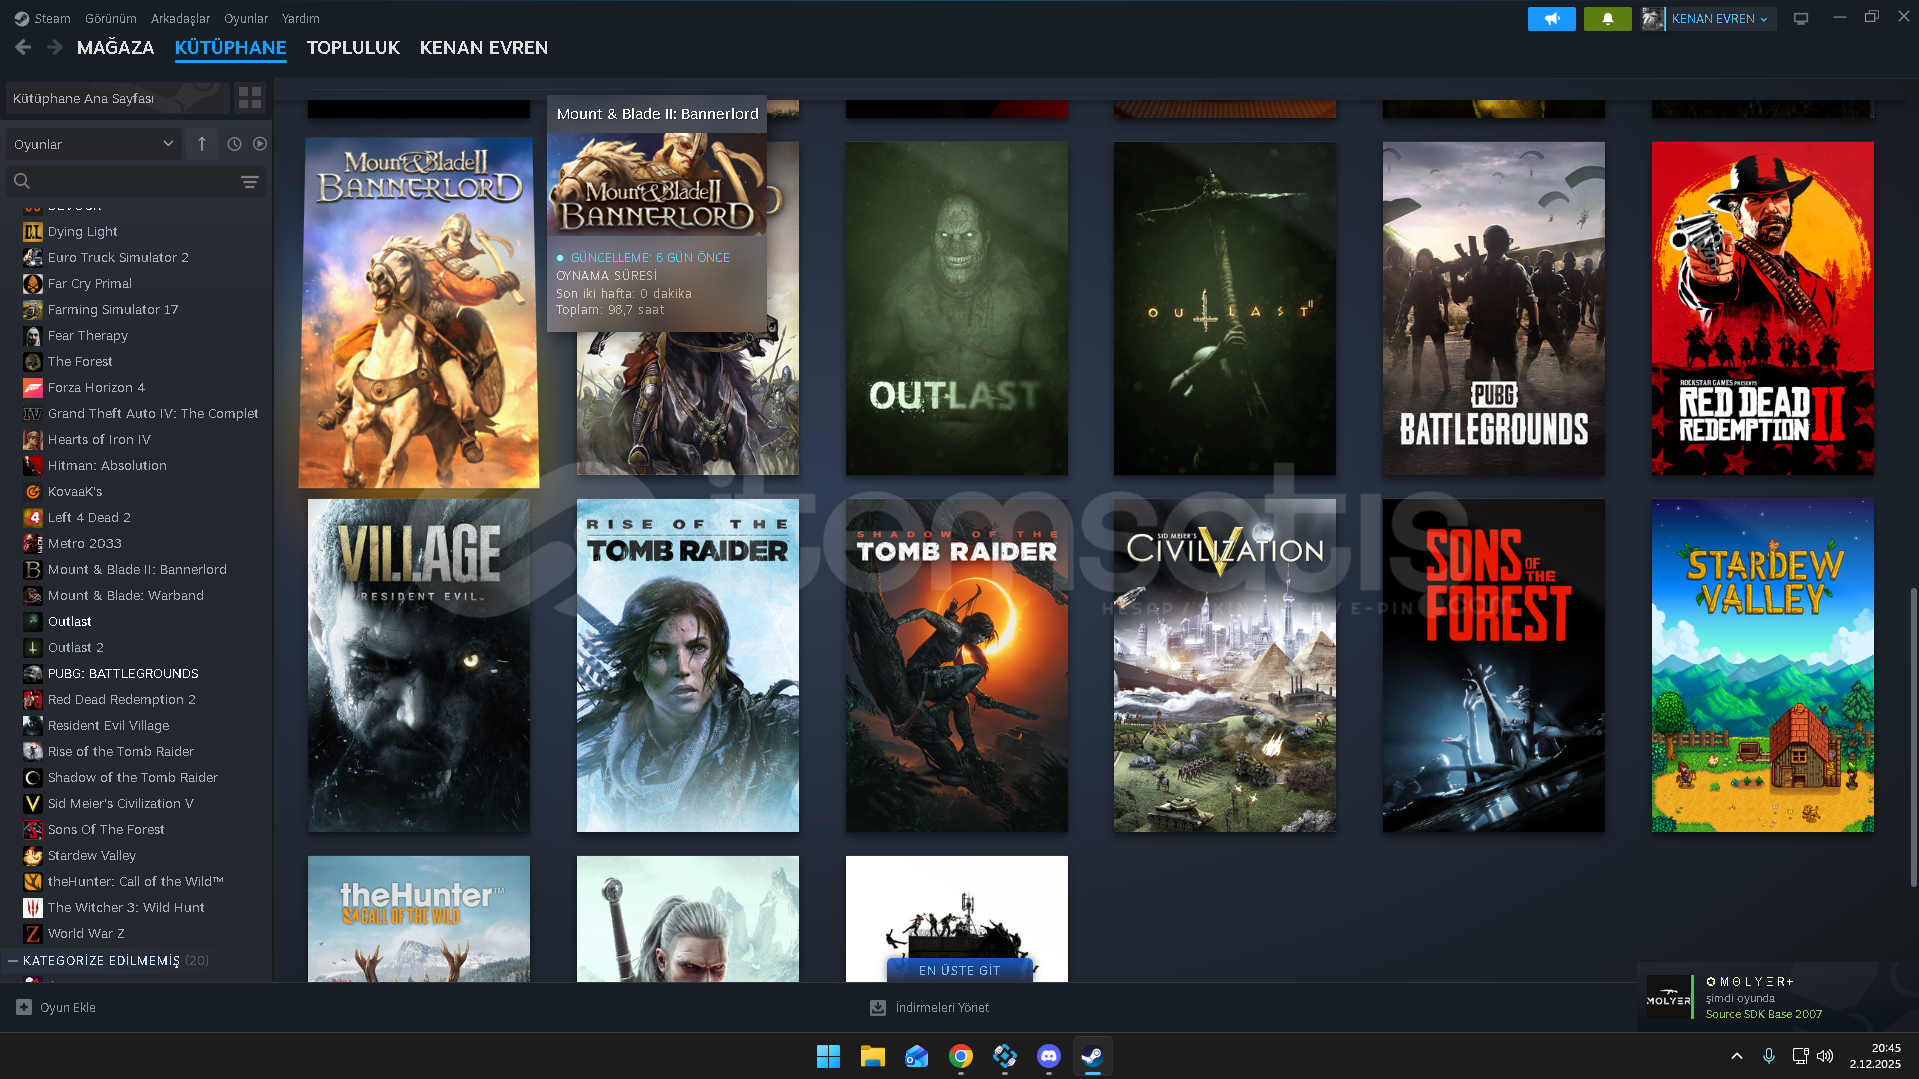Collapse the KATEGORİZE EDİLMEMİŞ section
Image resolution: width=1919 pixels, height=1079 pixels.
tap(13, 960)
